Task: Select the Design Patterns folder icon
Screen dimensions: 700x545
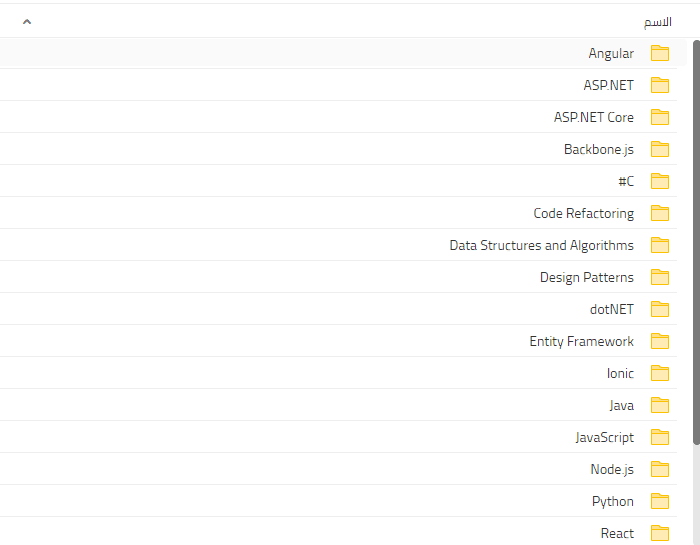Action: coord(660,277)
